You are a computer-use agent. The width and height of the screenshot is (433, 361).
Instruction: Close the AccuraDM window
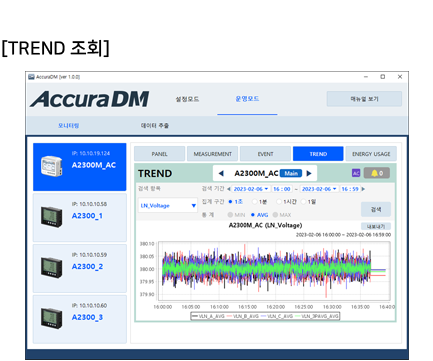click(400, 77)
